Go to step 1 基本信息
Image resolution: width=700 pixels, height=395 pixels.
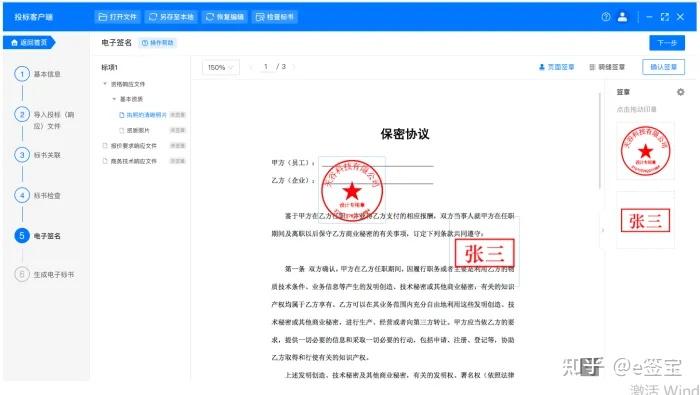pos(38,74)
